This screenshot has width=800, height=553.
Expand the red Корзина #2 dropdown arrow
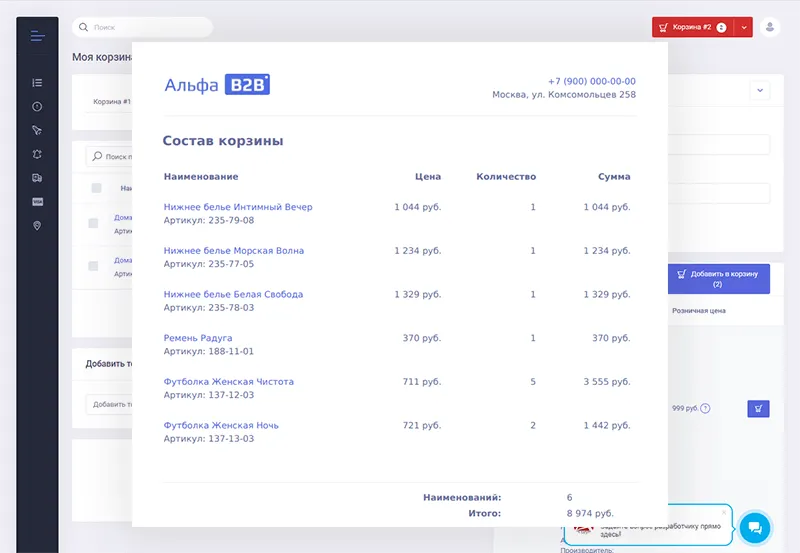coord(743,28)
